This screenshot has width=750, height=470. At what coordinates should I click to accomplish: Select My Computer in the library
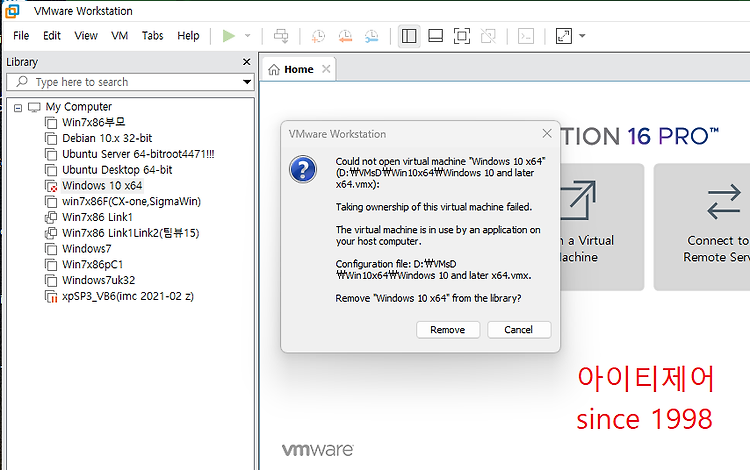pos(78,107)
